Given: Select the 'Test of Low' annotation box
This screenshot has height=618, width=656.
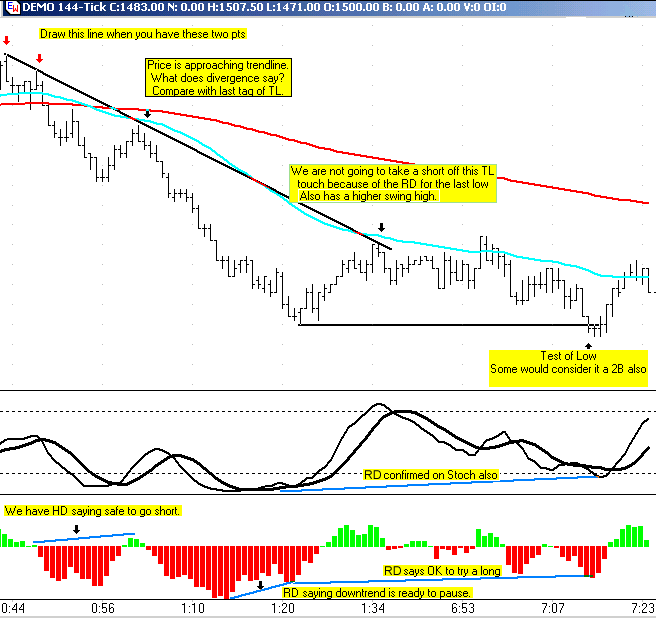Looking at the screenshot, I should 567,362.
